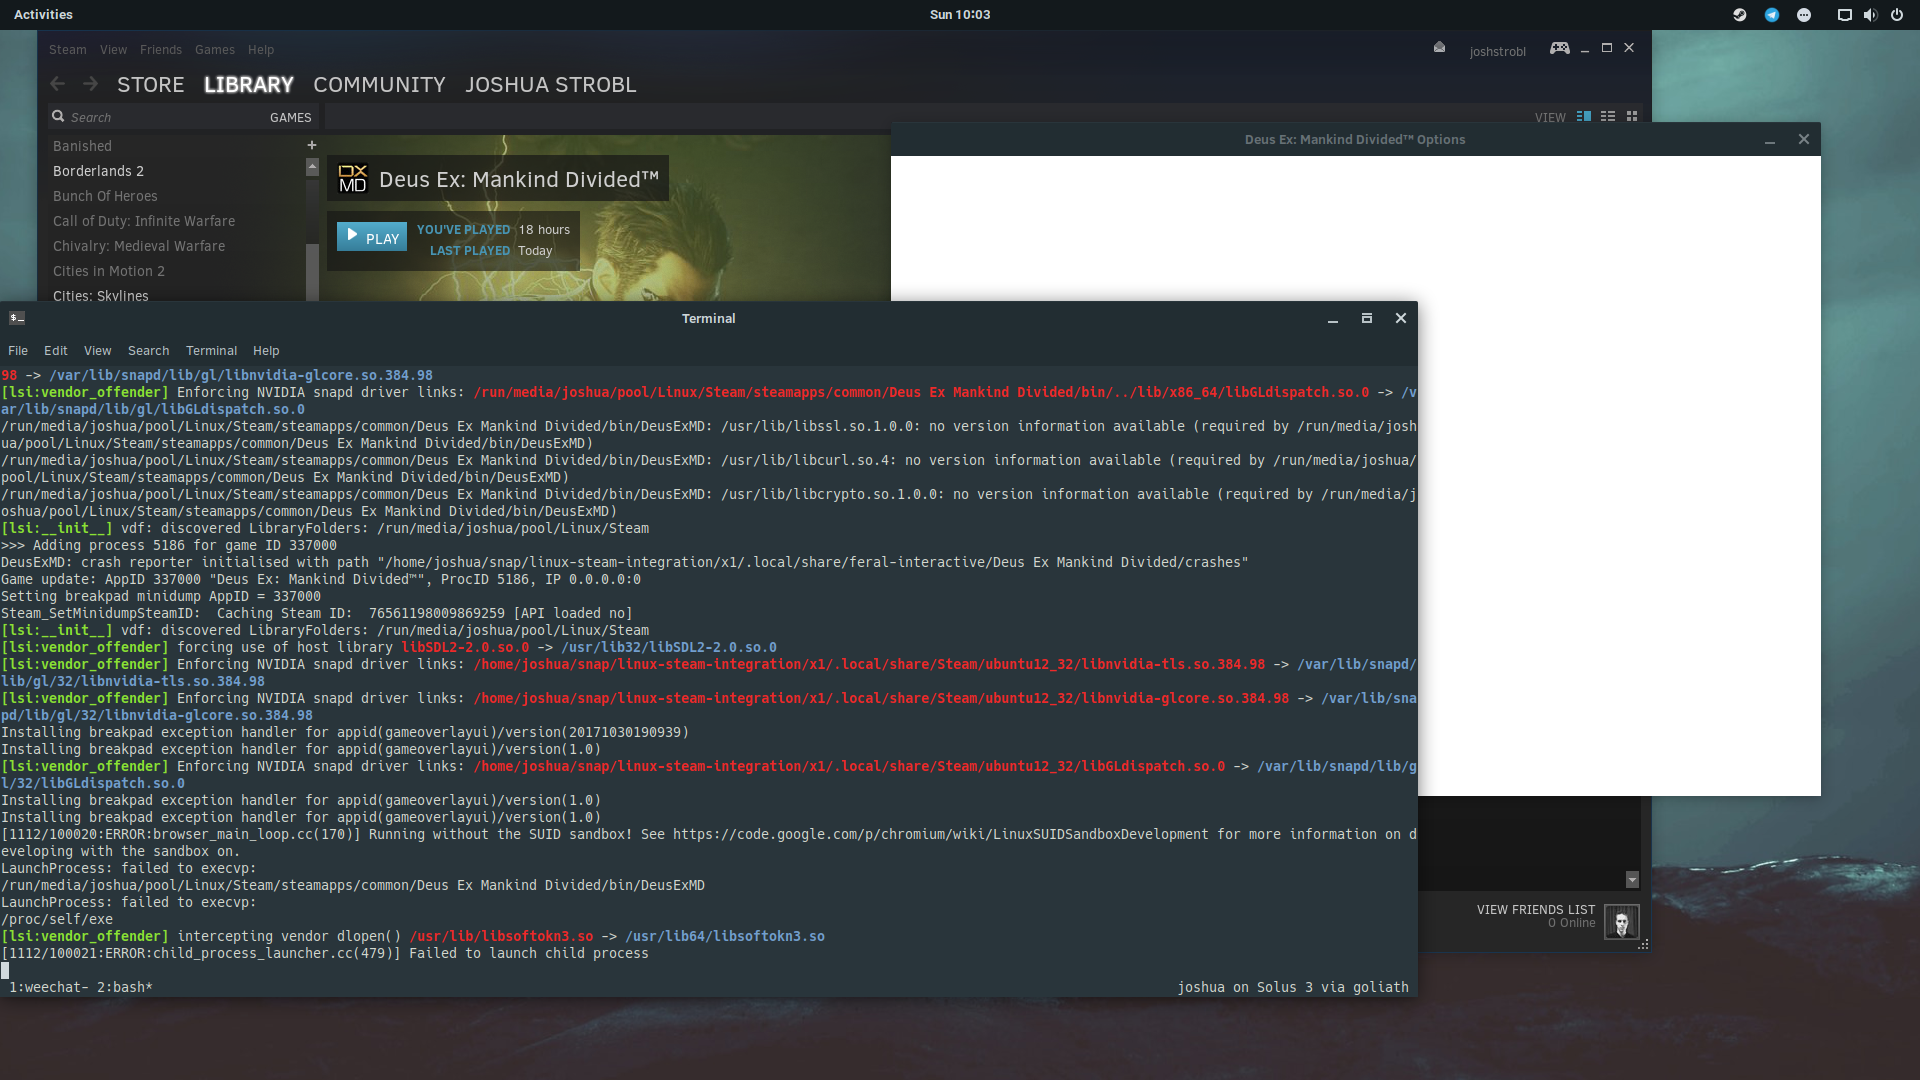Go to the LIBRARY tab
Viewport: 1920px width, 1080px height.
coord(249,85)
